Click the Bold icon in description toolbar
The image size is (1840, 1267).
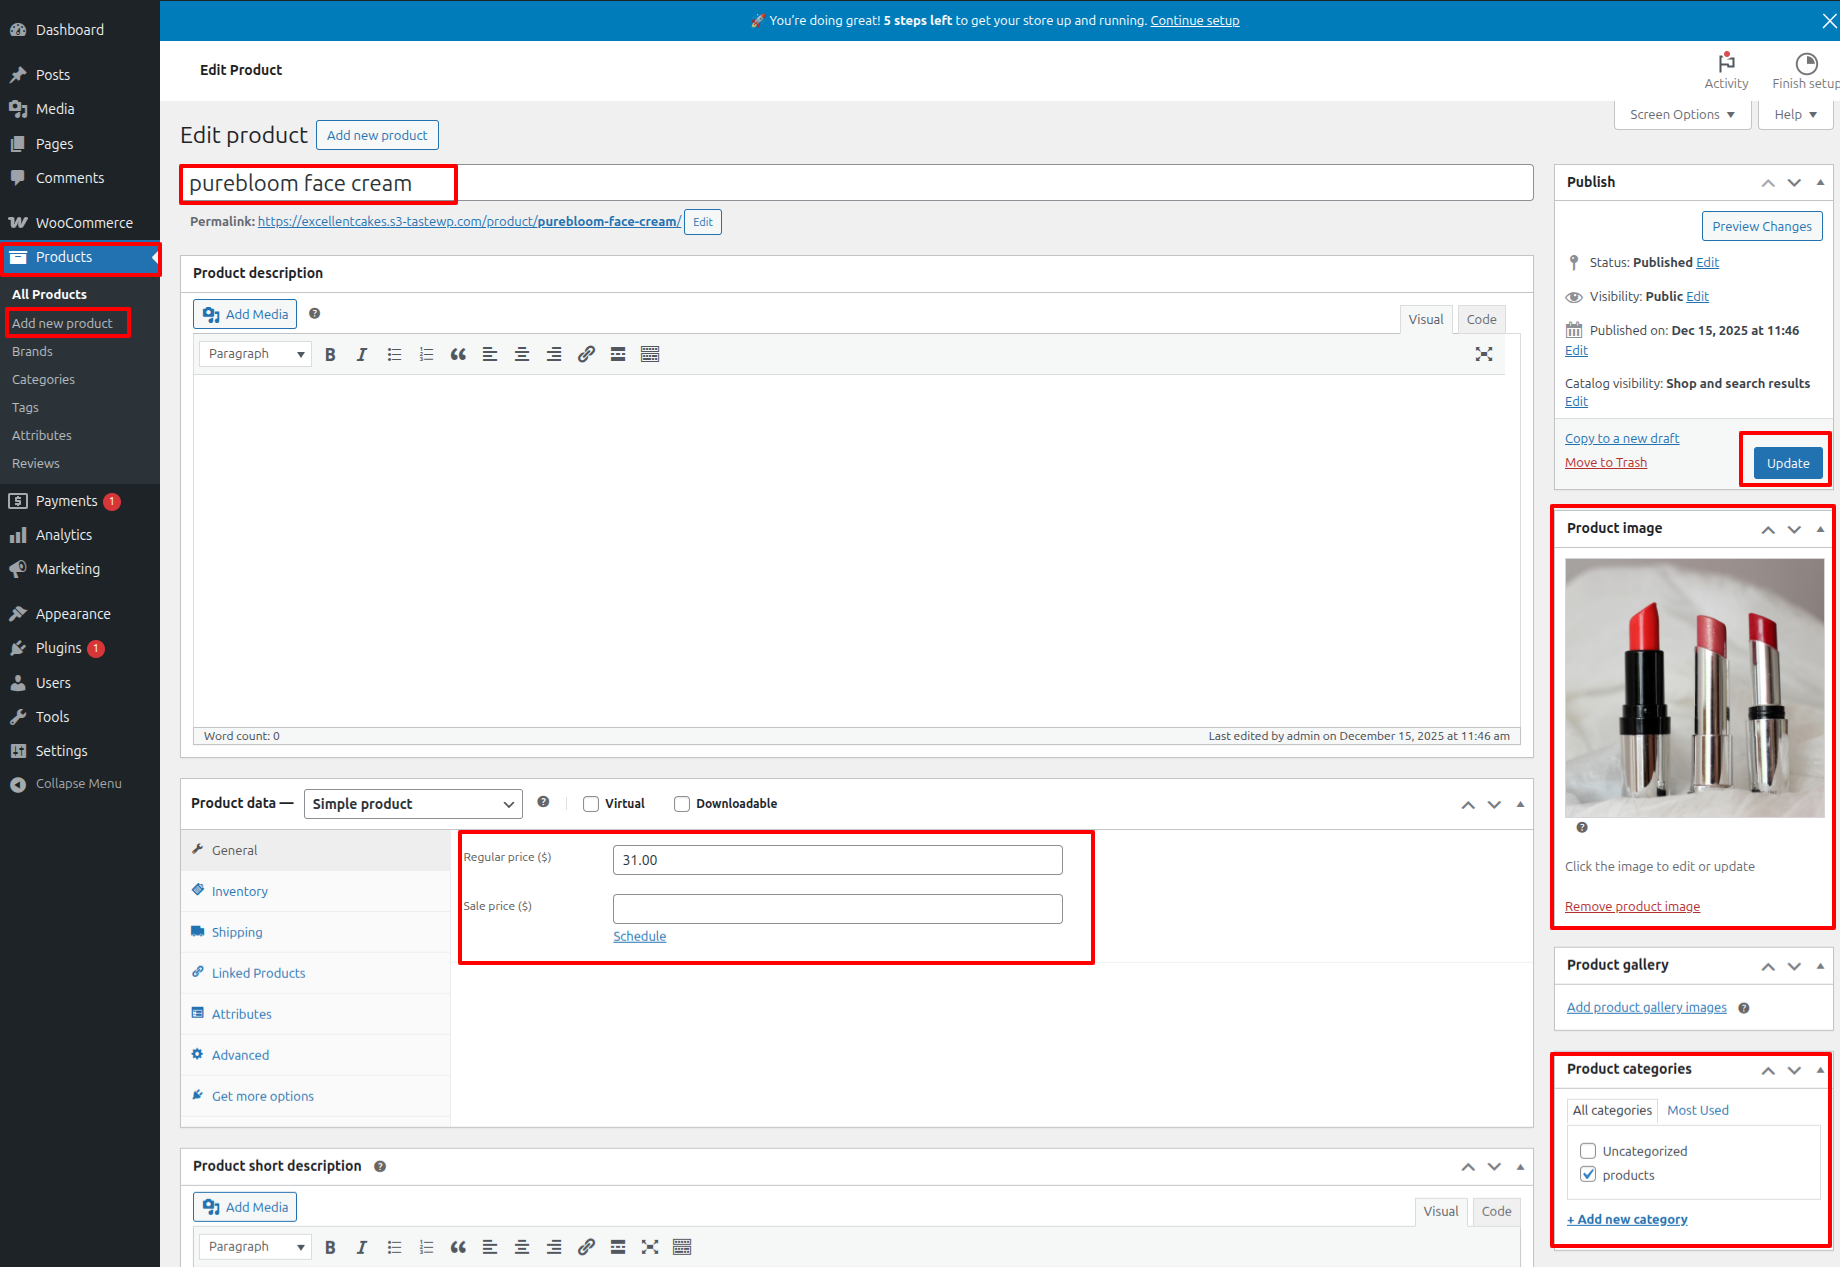(x=330, y=354)
